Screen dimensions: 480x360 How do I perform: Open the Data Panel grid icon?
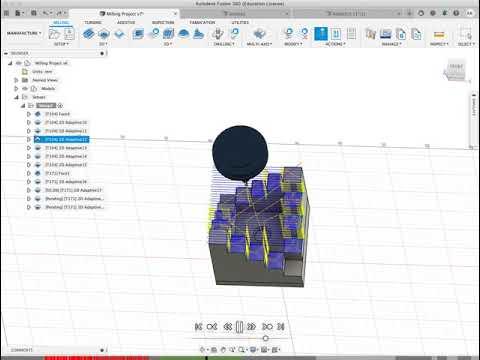pos(6,13)
